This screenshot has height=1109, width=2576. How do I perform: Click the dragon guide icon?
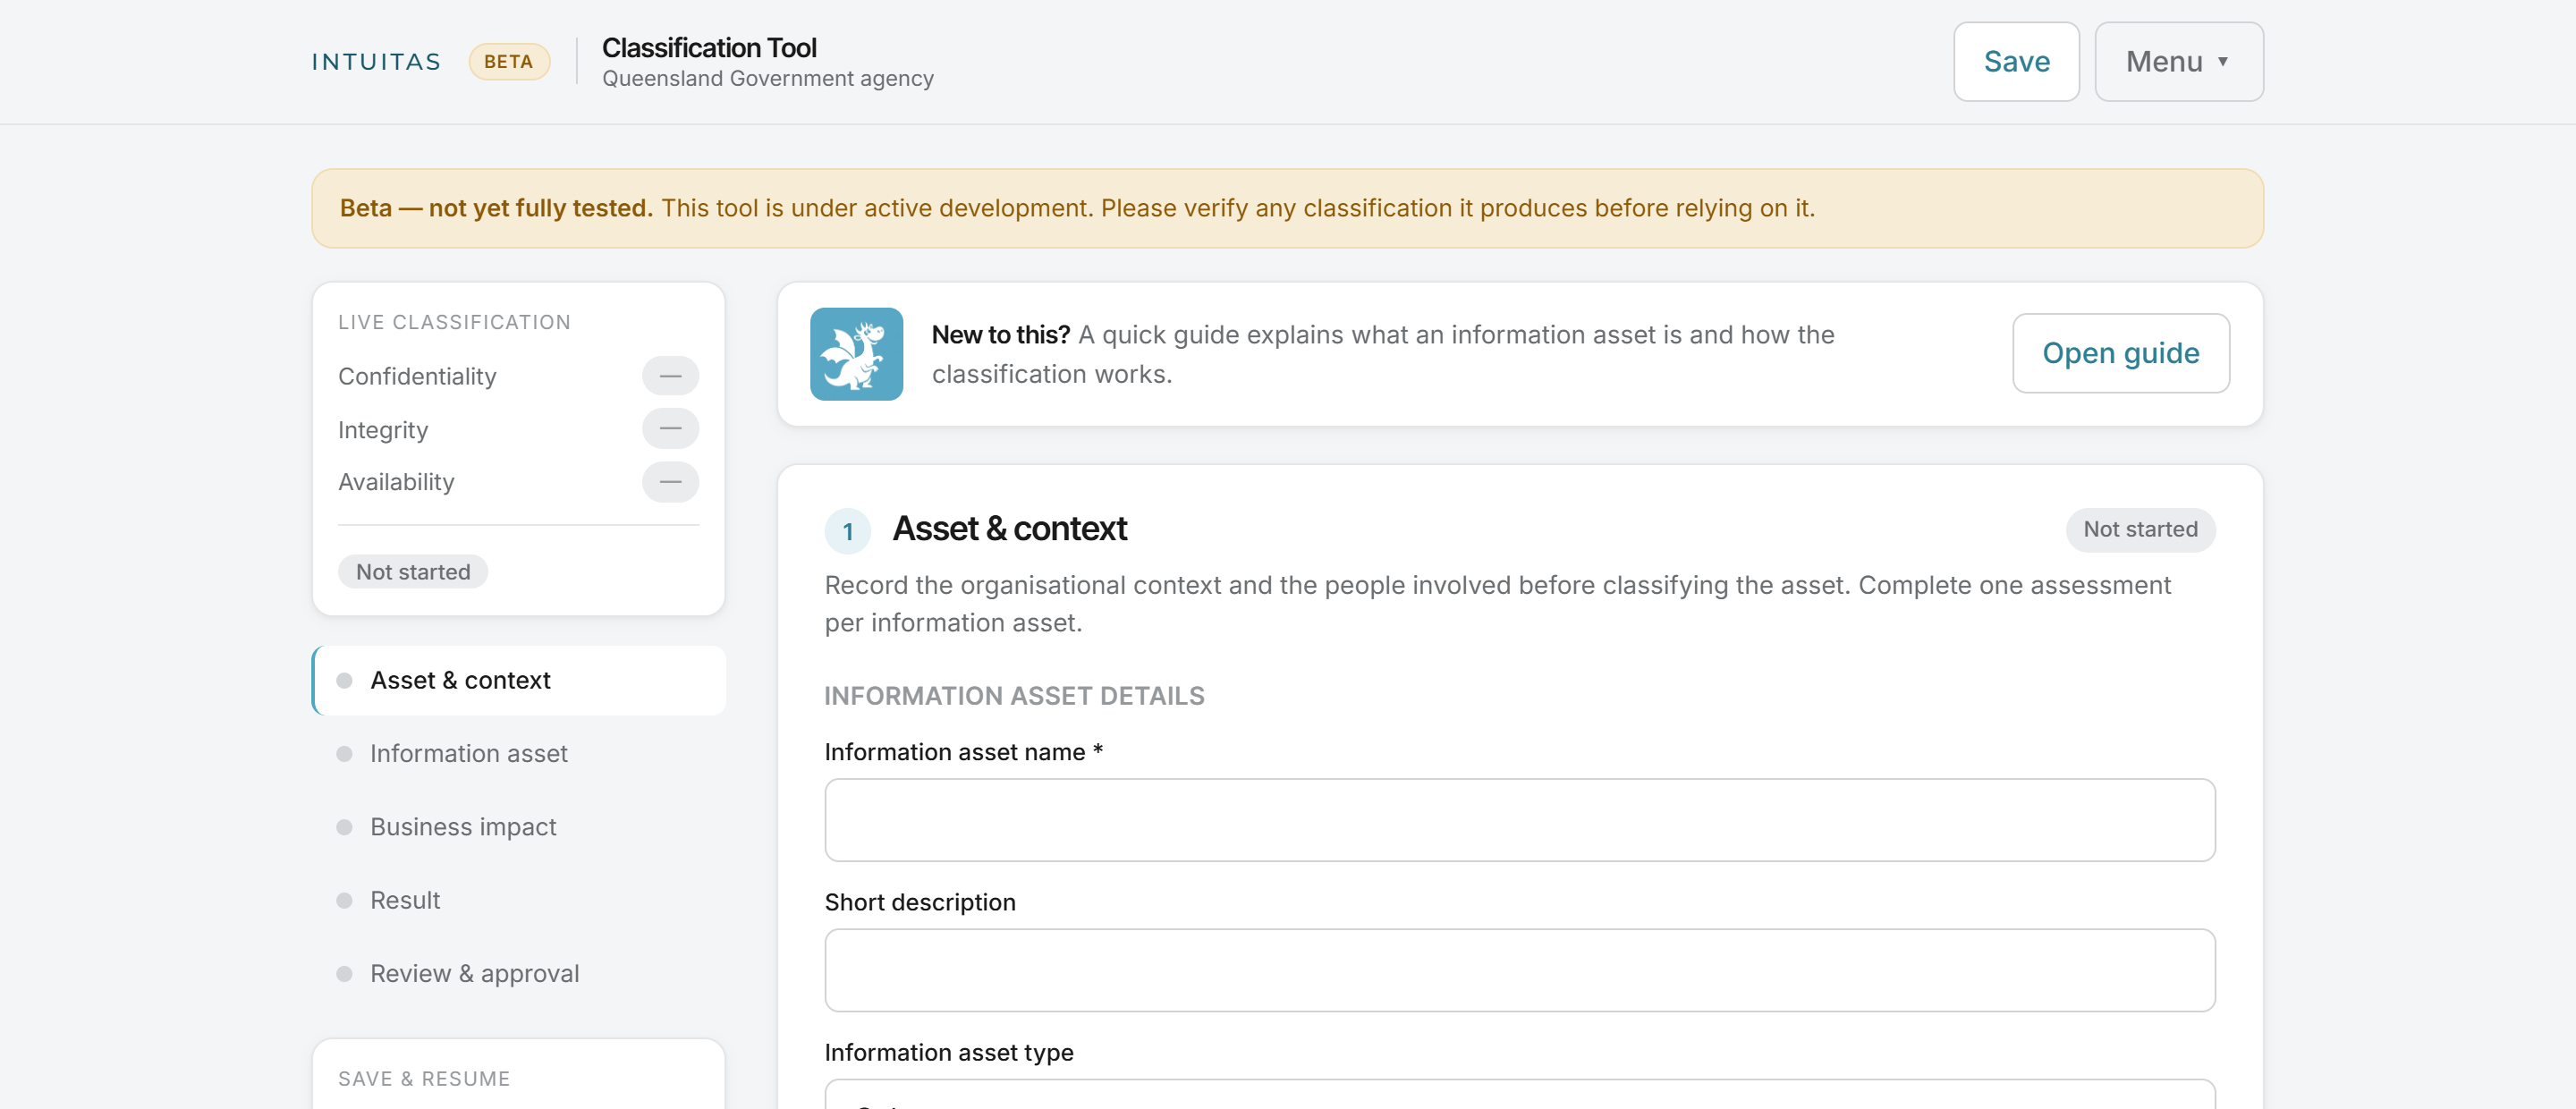(856, 354)
